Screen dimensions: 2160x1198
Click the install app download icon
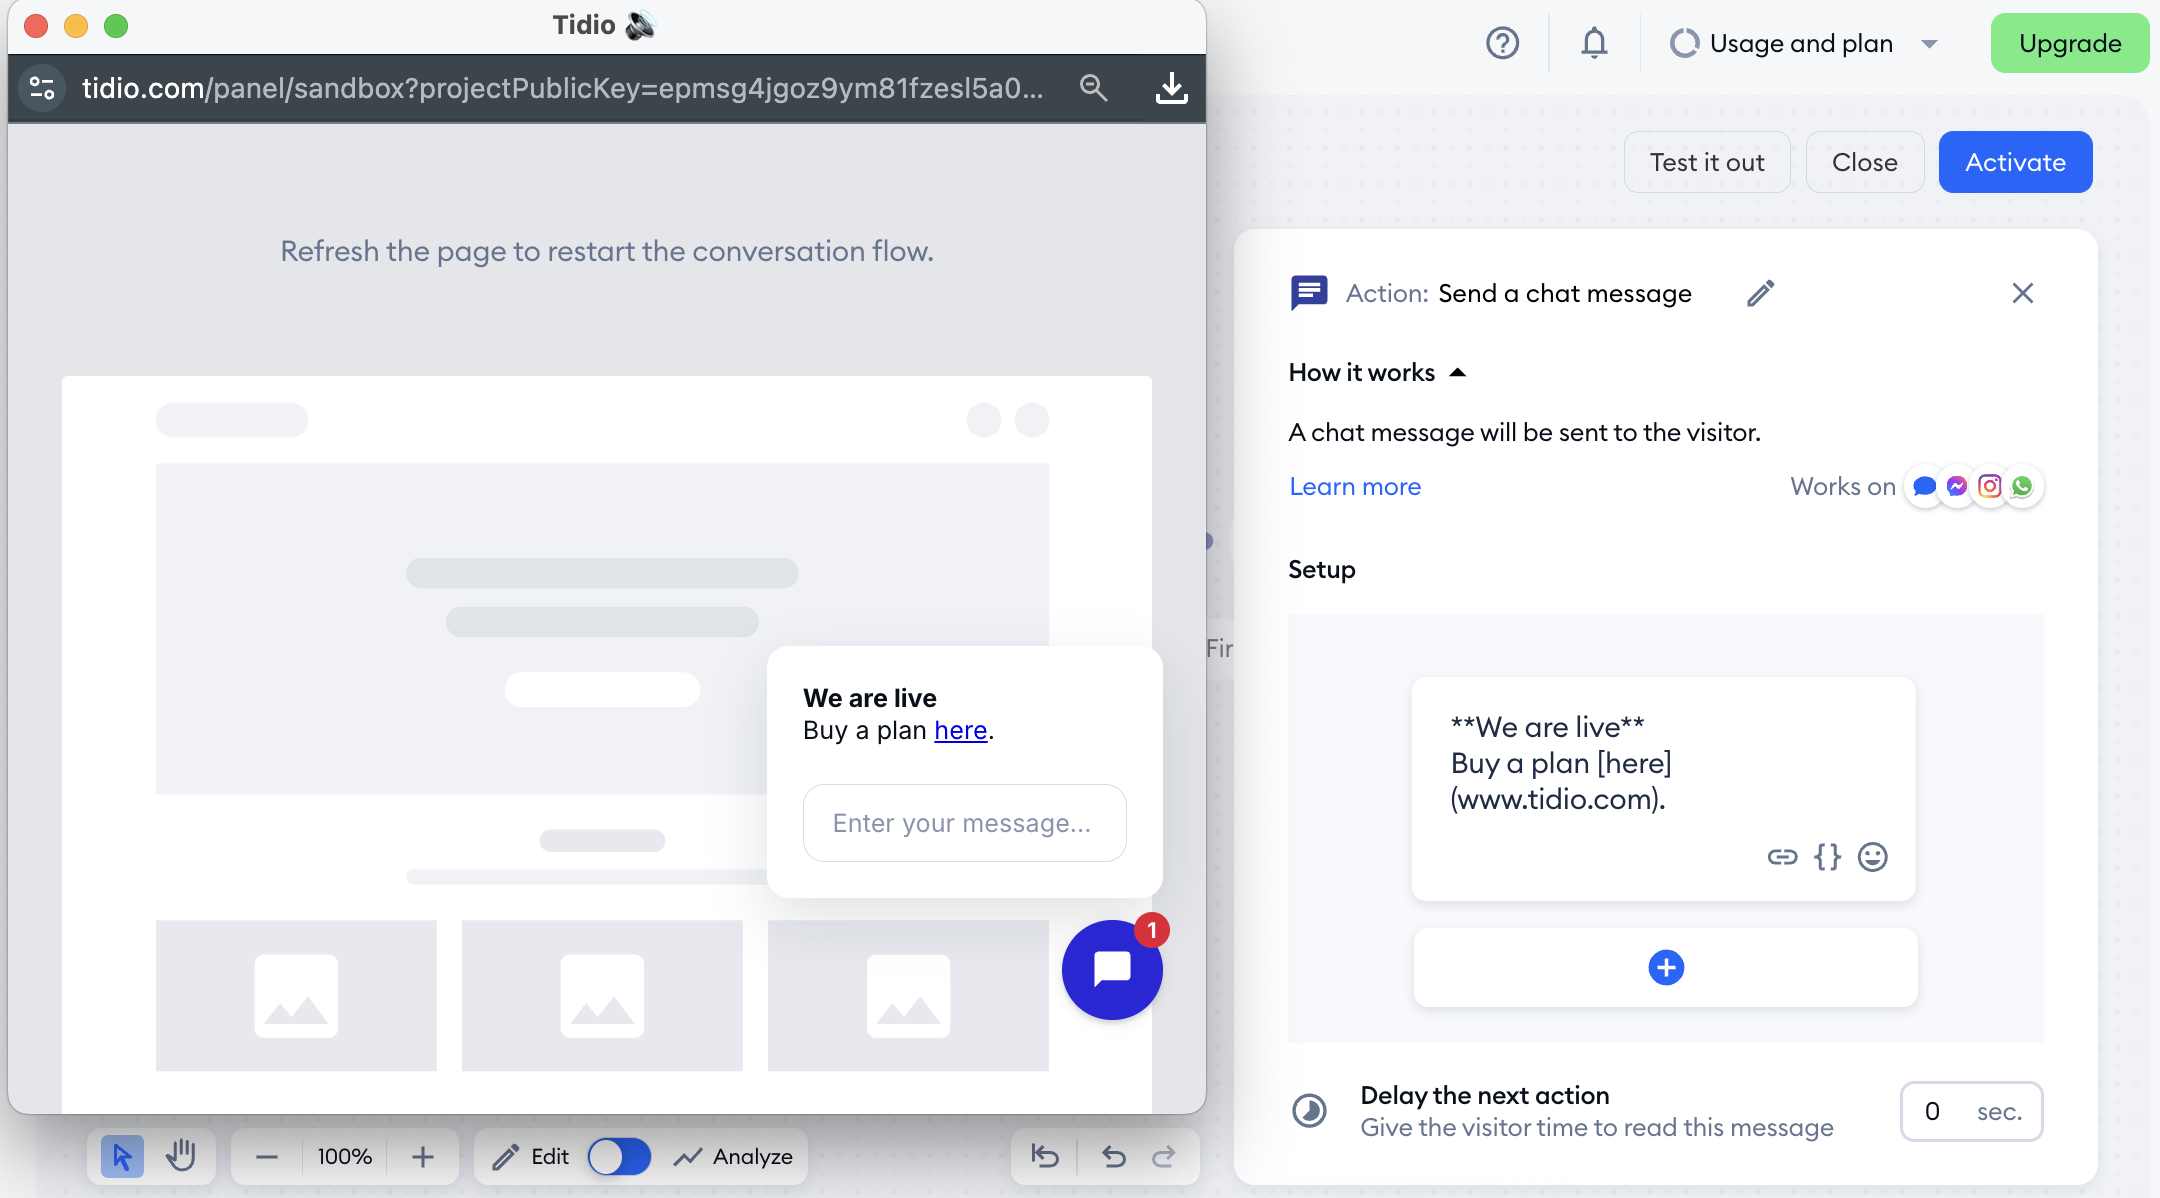(1171, 88)
